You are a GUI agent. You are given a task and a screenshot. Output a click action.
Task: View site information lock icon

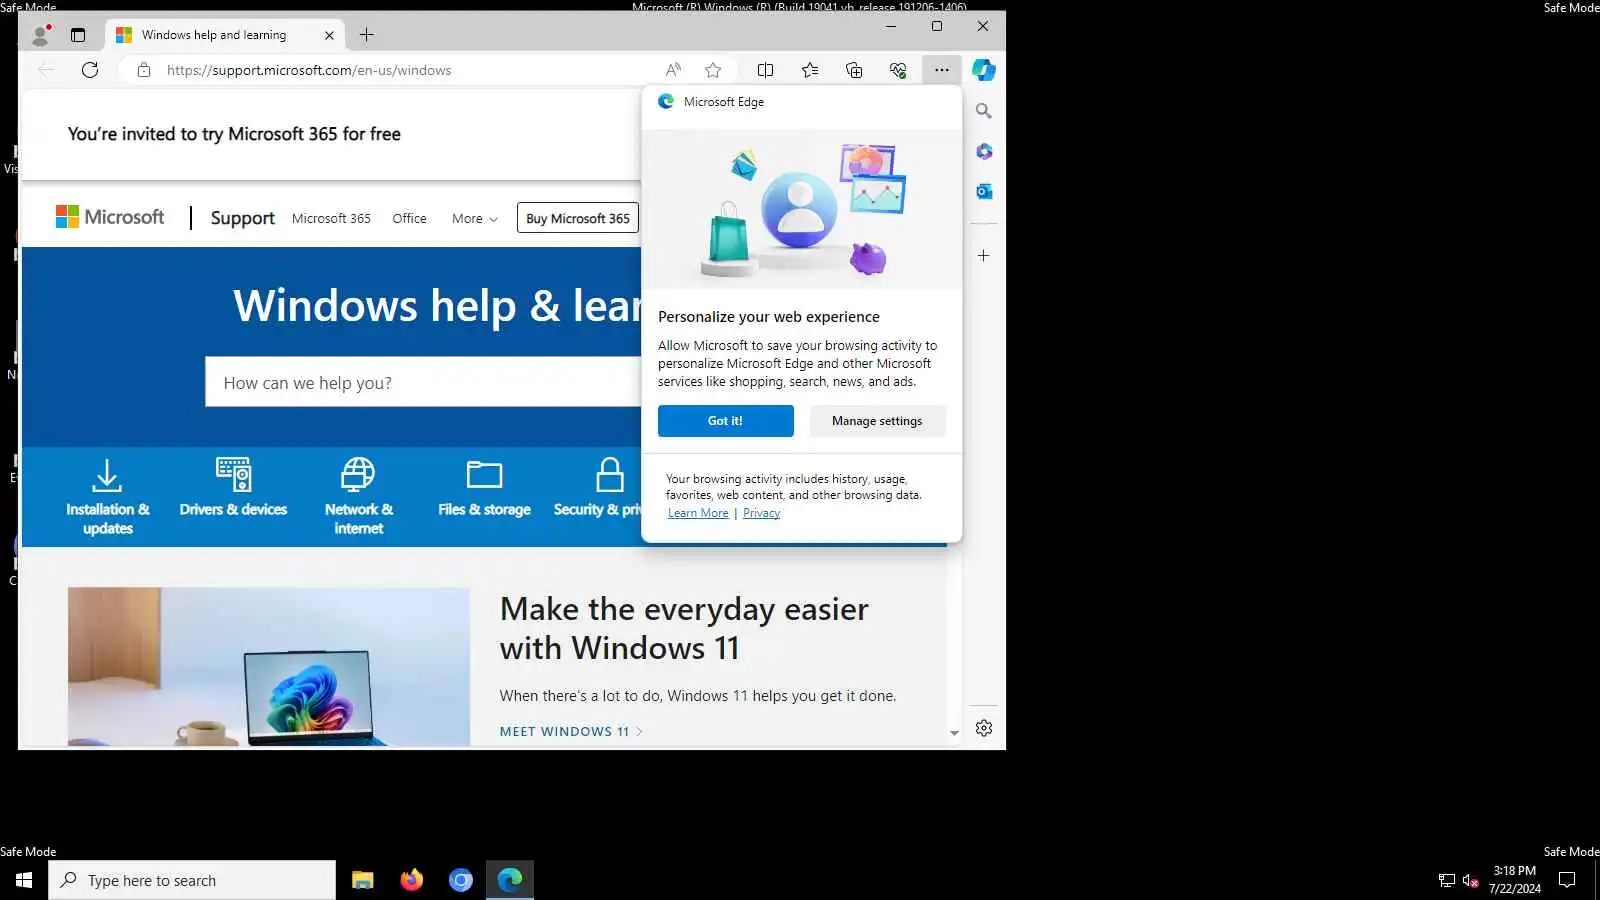pyautogui.click(x=144, y=70)
